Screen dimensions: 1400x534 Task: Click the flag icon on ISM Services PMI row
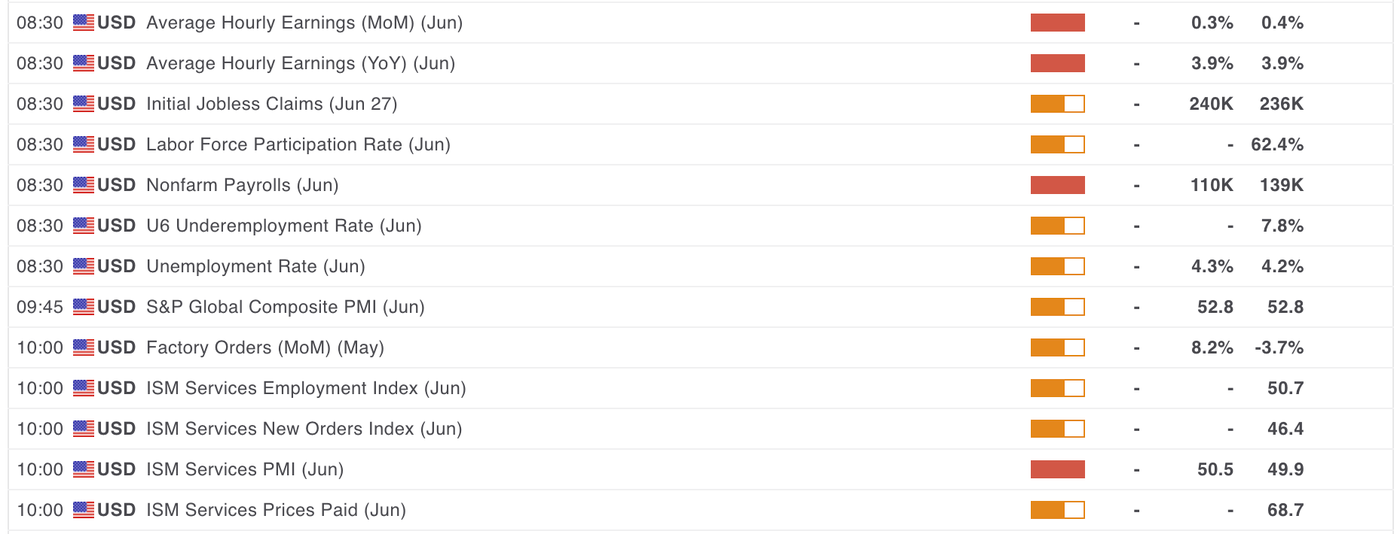tap(83, 469)
